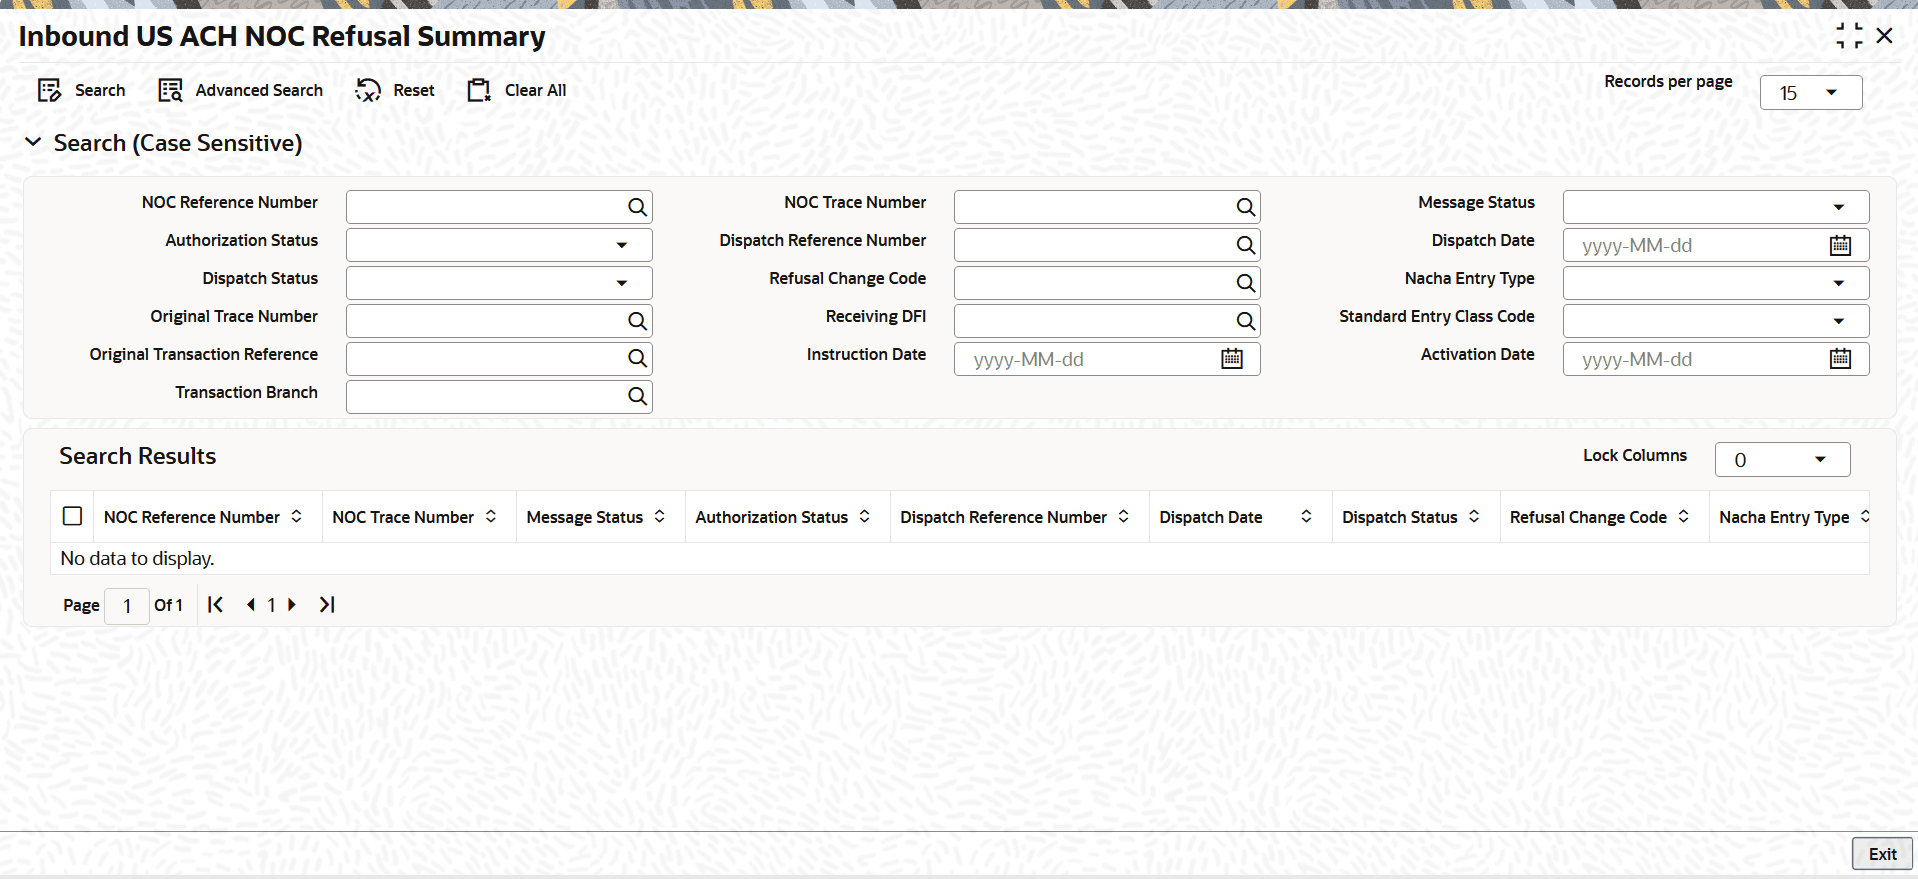Go to the last results page
The width and height of the screenshot is (1918, 879).
point(327,605)
